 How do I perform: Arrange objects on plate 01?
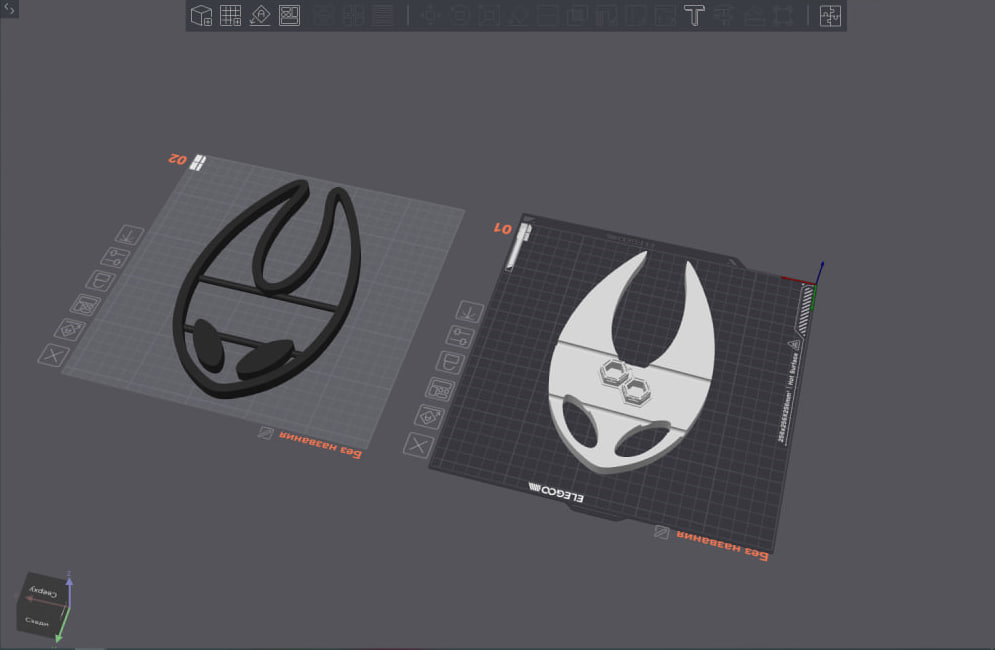[440, 389]
